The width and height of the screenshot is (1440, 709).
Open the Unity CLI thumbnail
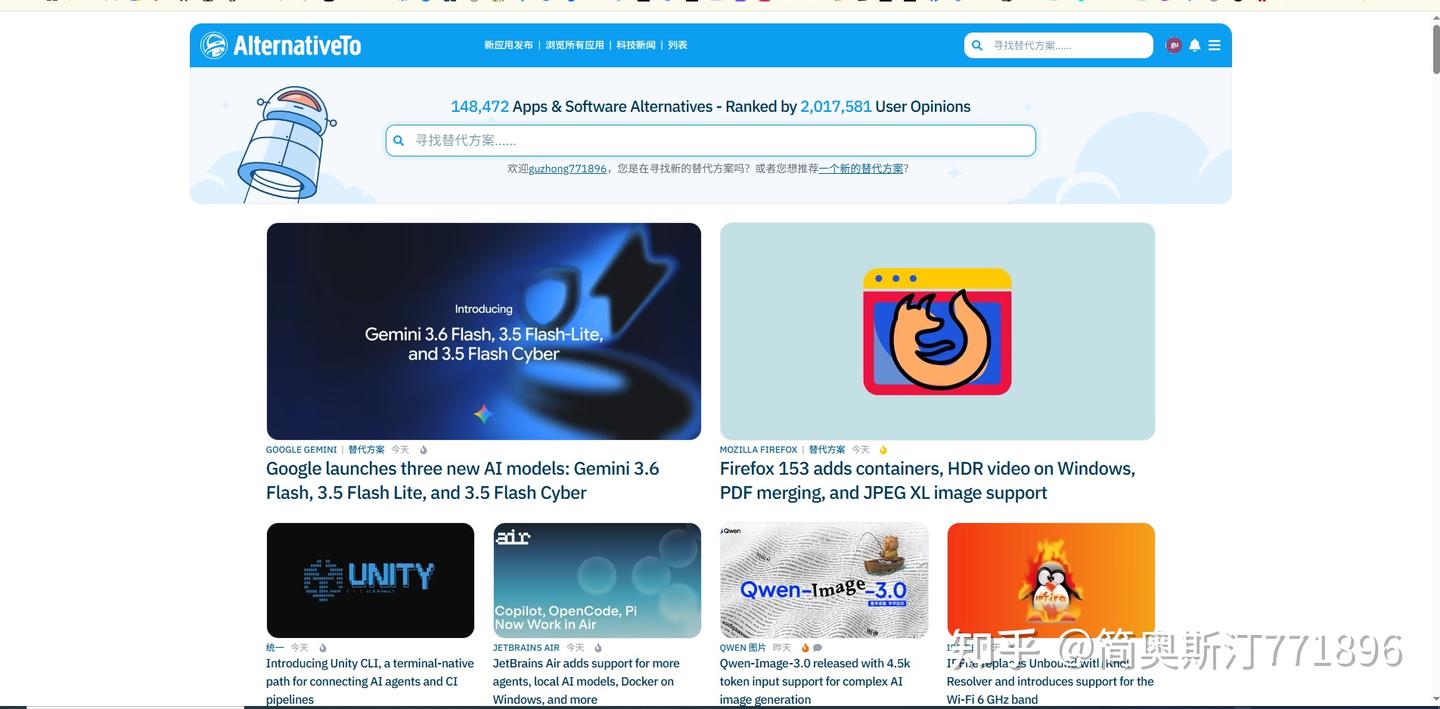tap(370, 580)
